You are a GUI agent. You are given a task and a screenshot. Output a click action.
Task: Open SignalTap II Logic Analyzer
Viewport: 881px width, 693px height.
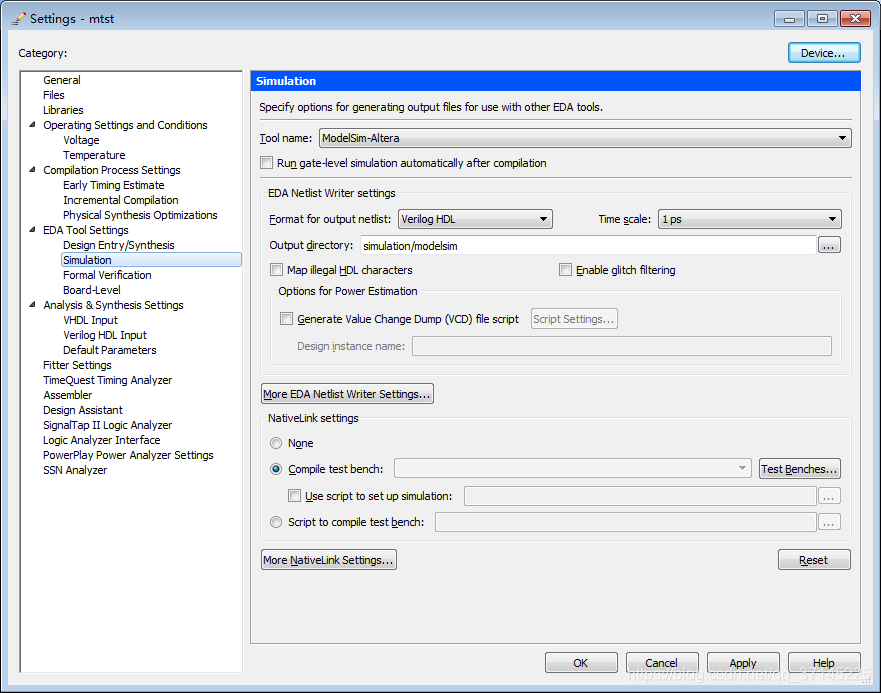(x=107, y=425)
